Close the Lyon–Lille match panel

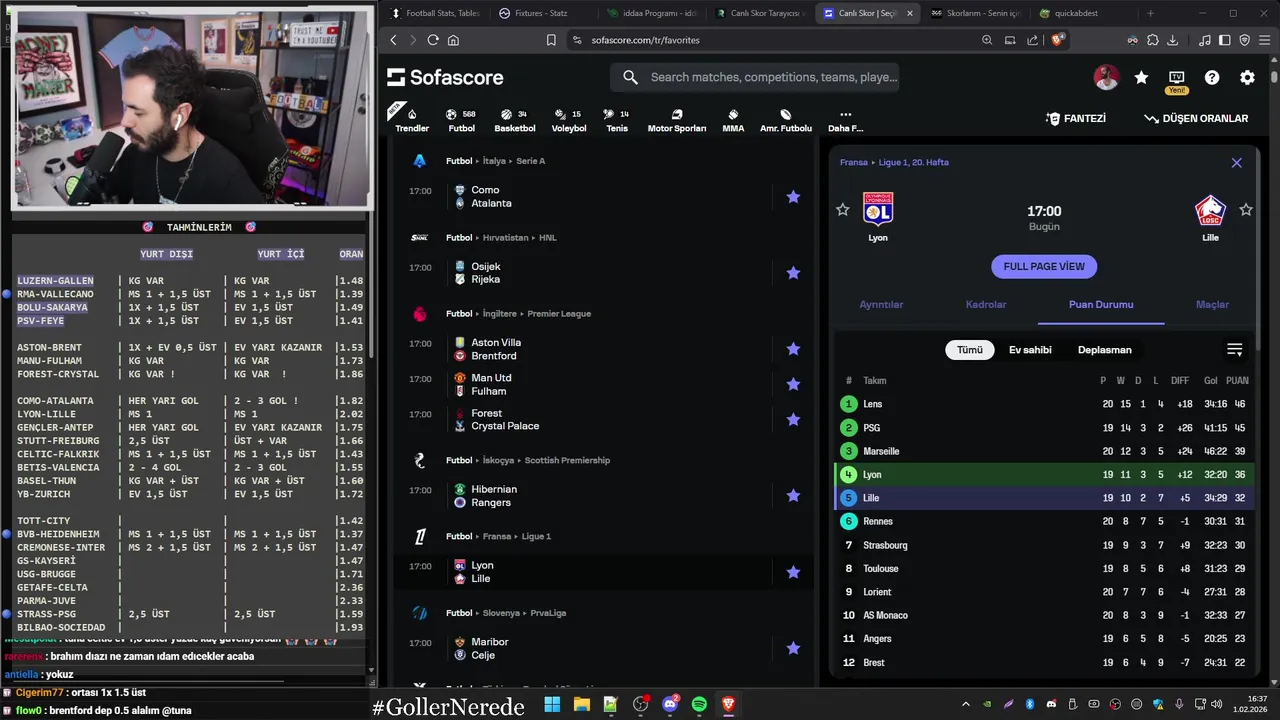click(x=1236, y=162)
